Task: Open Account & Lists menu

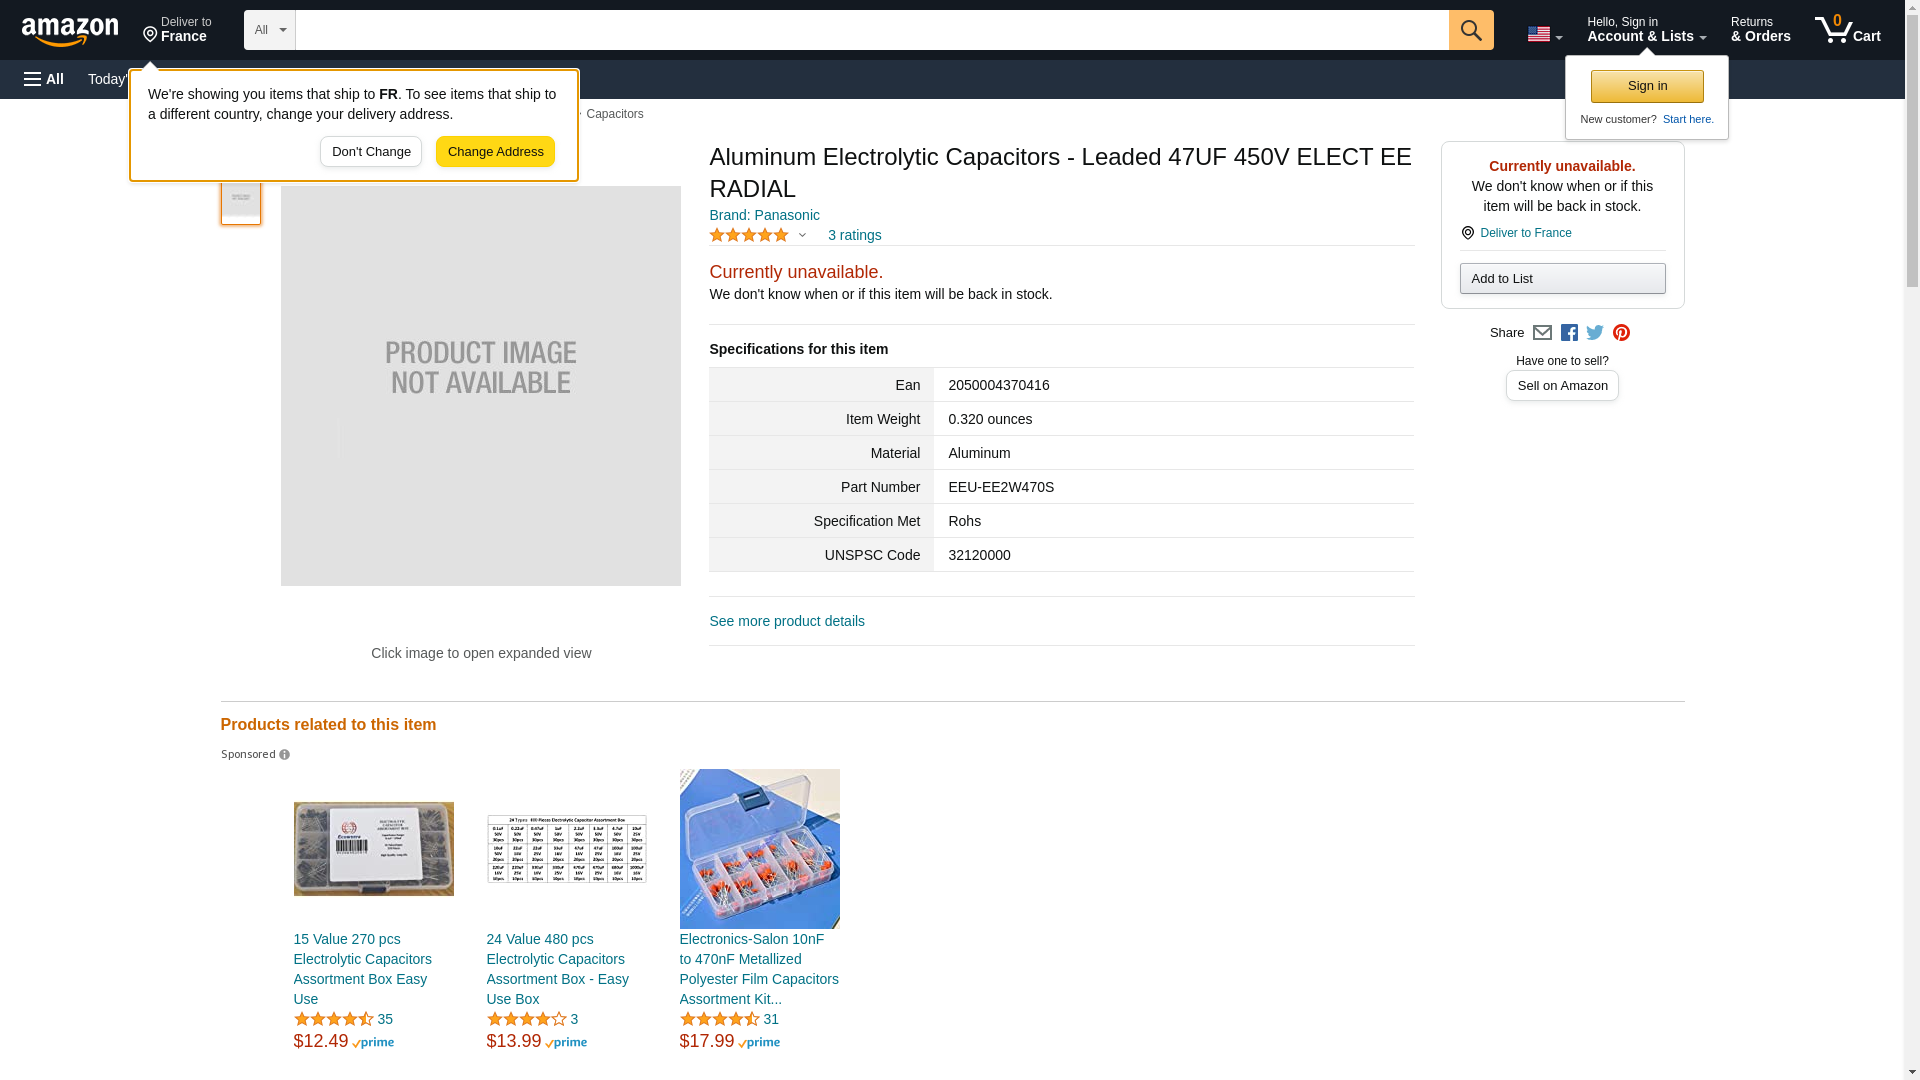Action: coord(1646,30)
